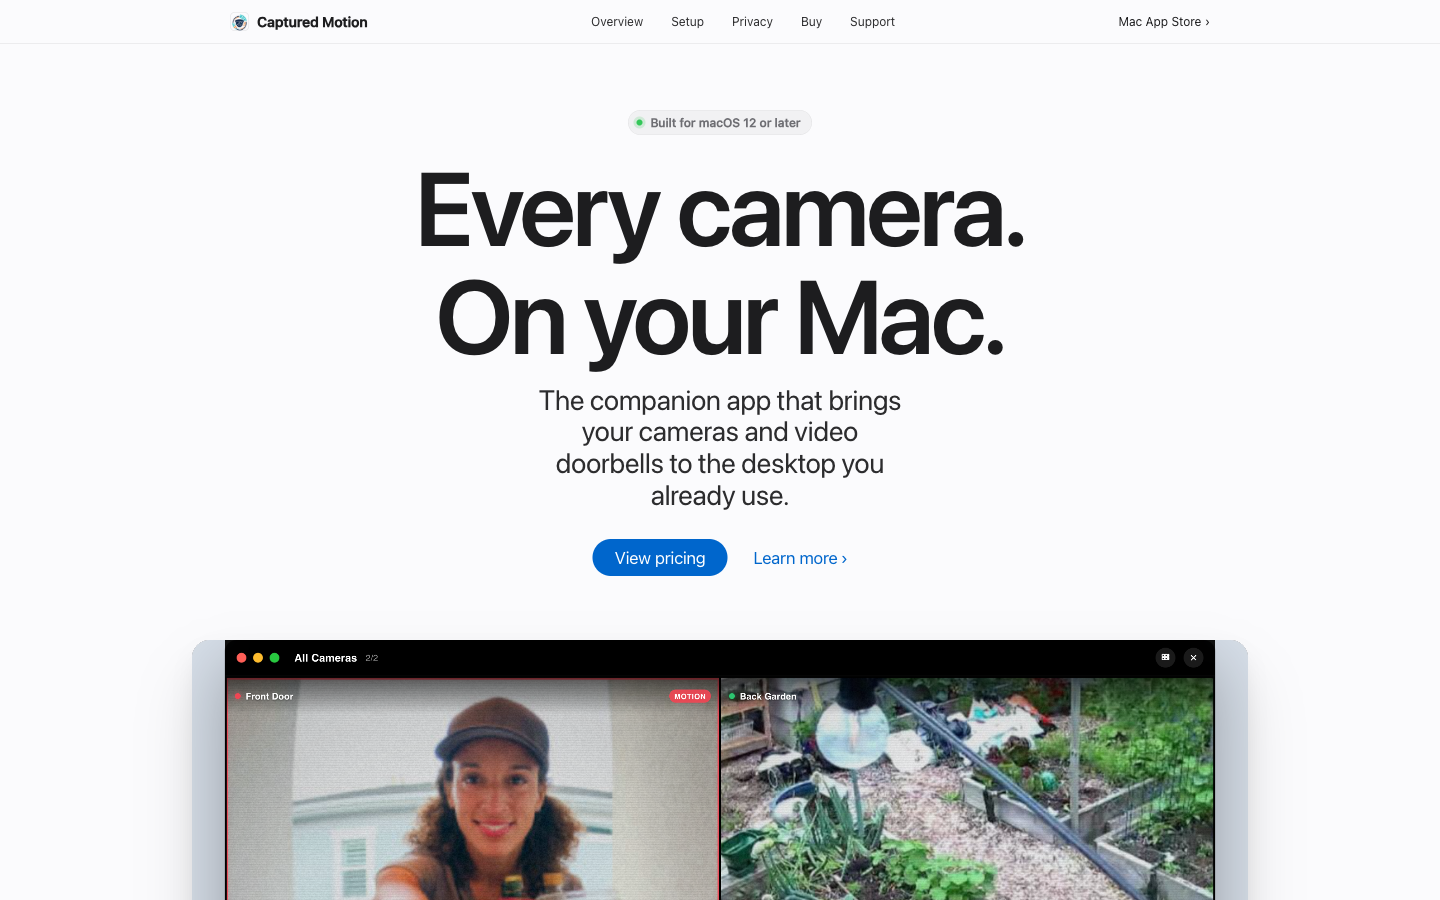Click the View pricing button

coord(660,558)
